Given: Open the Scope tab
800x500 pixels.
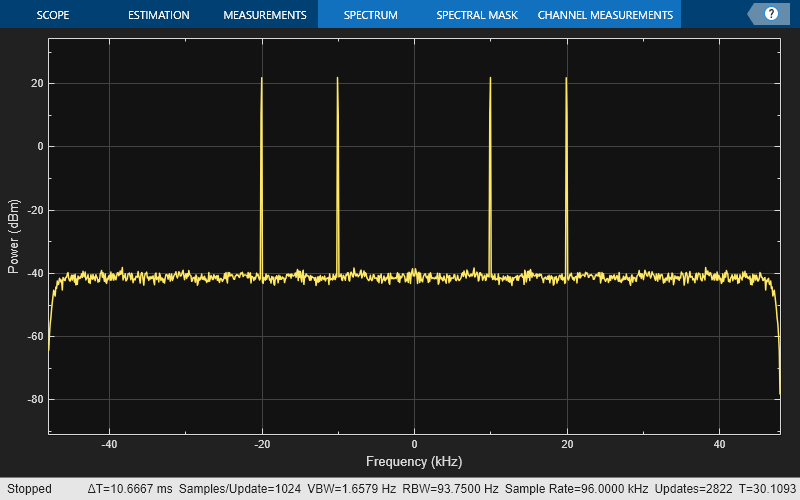Looking at the screenshot, I should pos(53,15).
